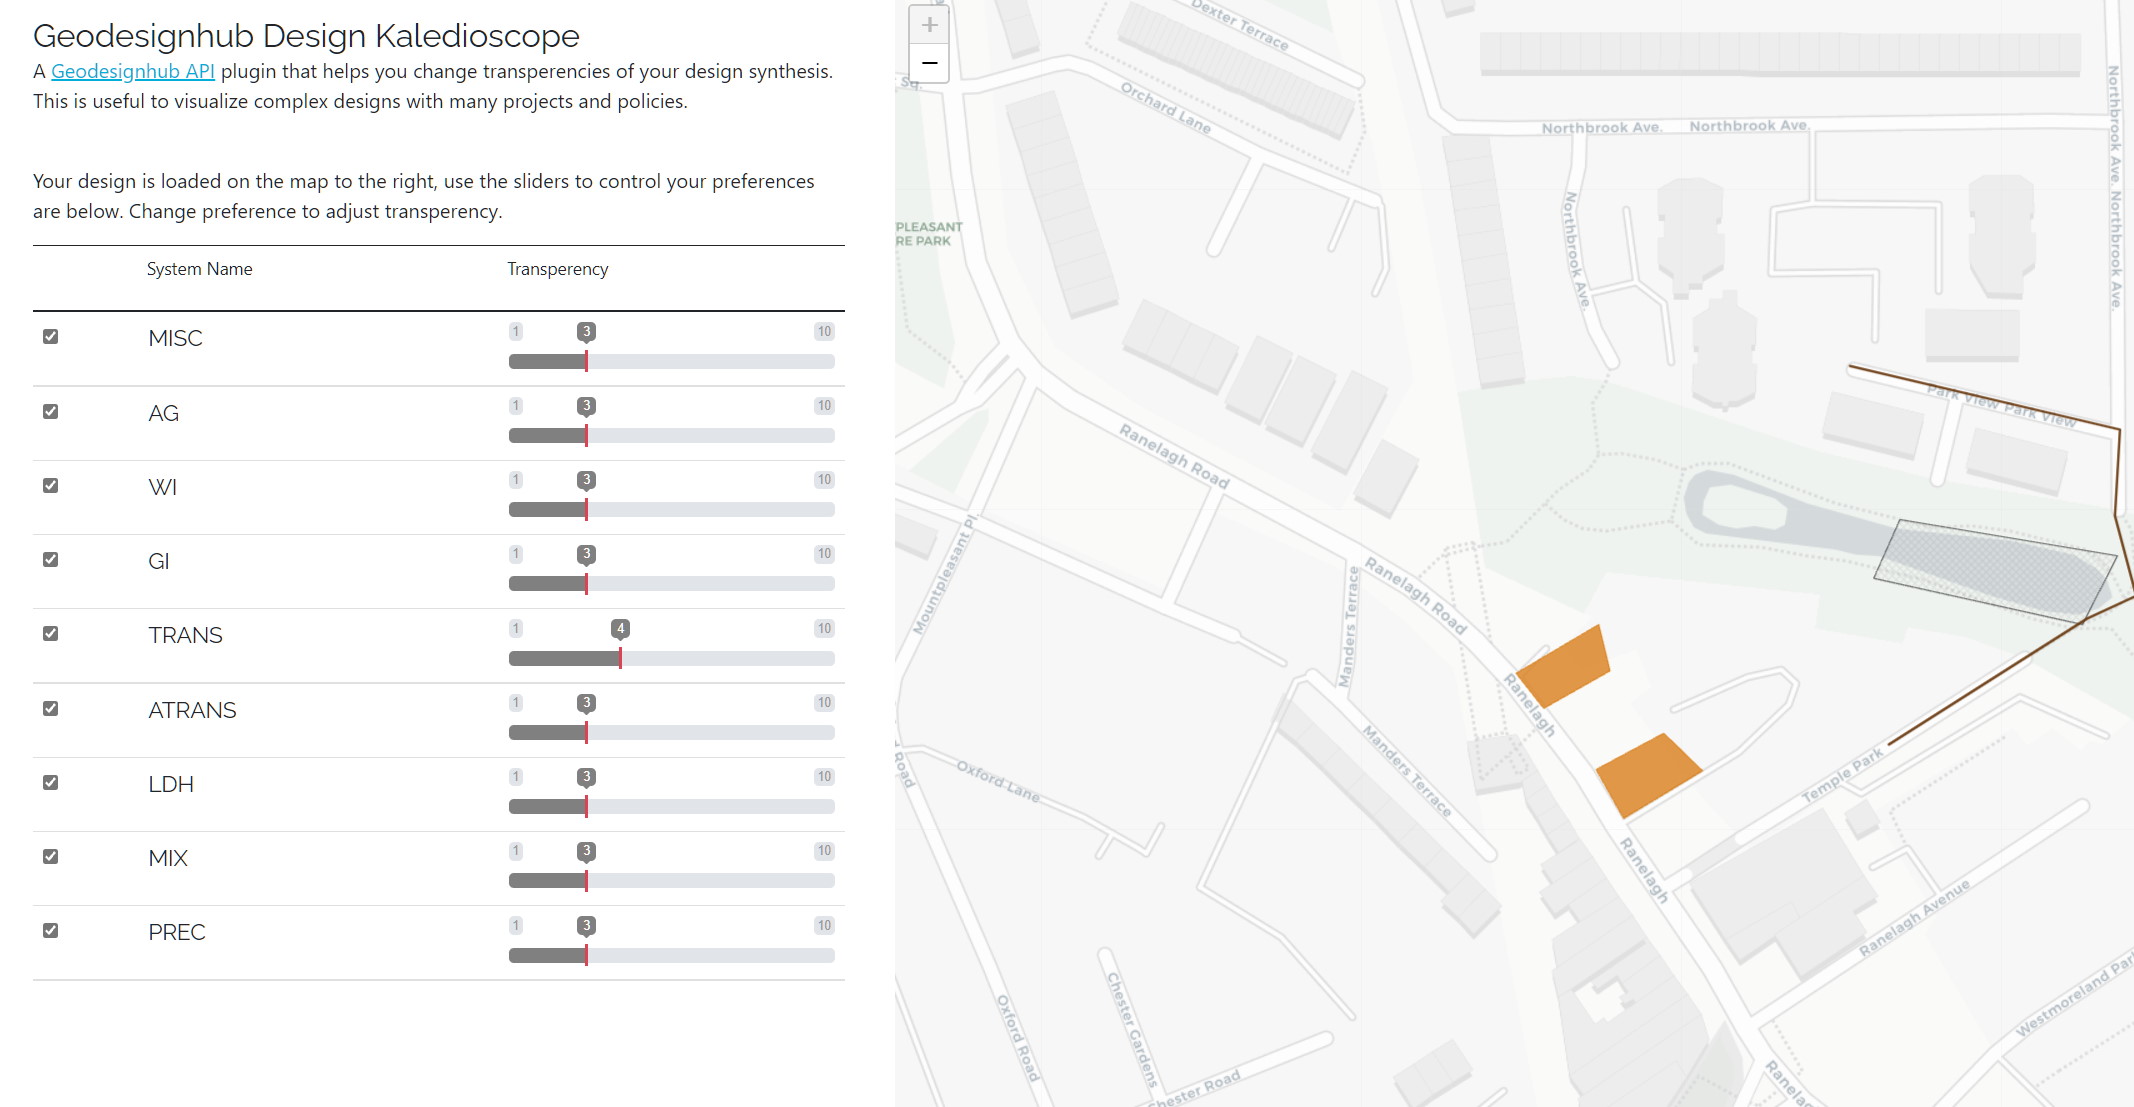Click the min value 1 label on AG slider
2134x1107 pixels.
(516, 406)
